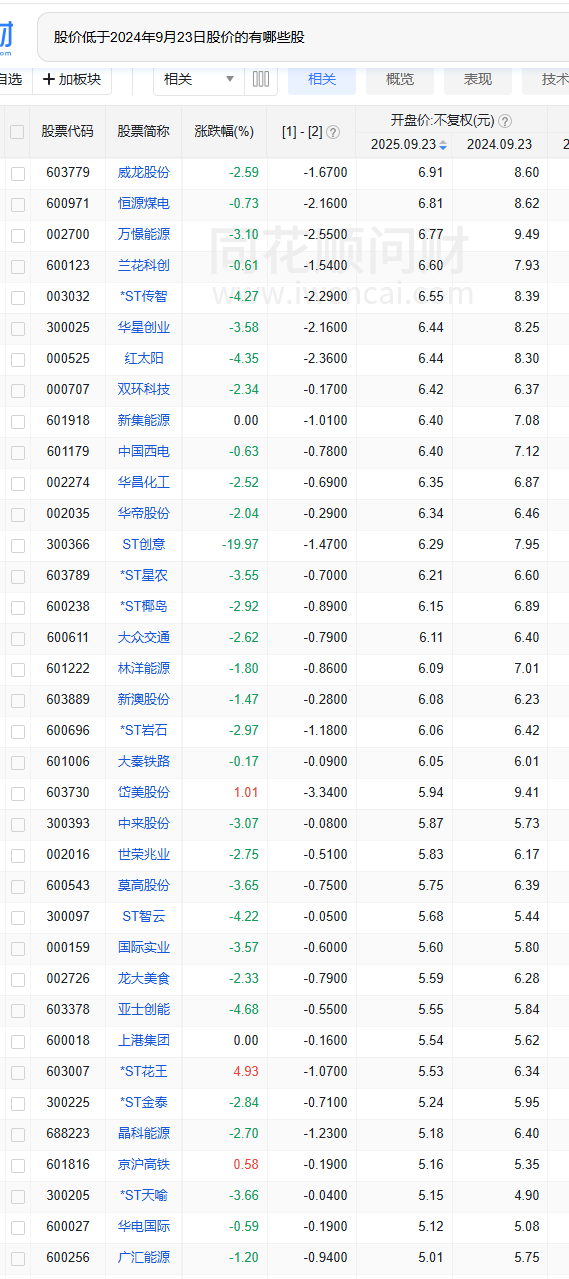Open the column layout icon beside 相关 dropdown
This screenshot has height=1279, width=569.
[260, 79]
